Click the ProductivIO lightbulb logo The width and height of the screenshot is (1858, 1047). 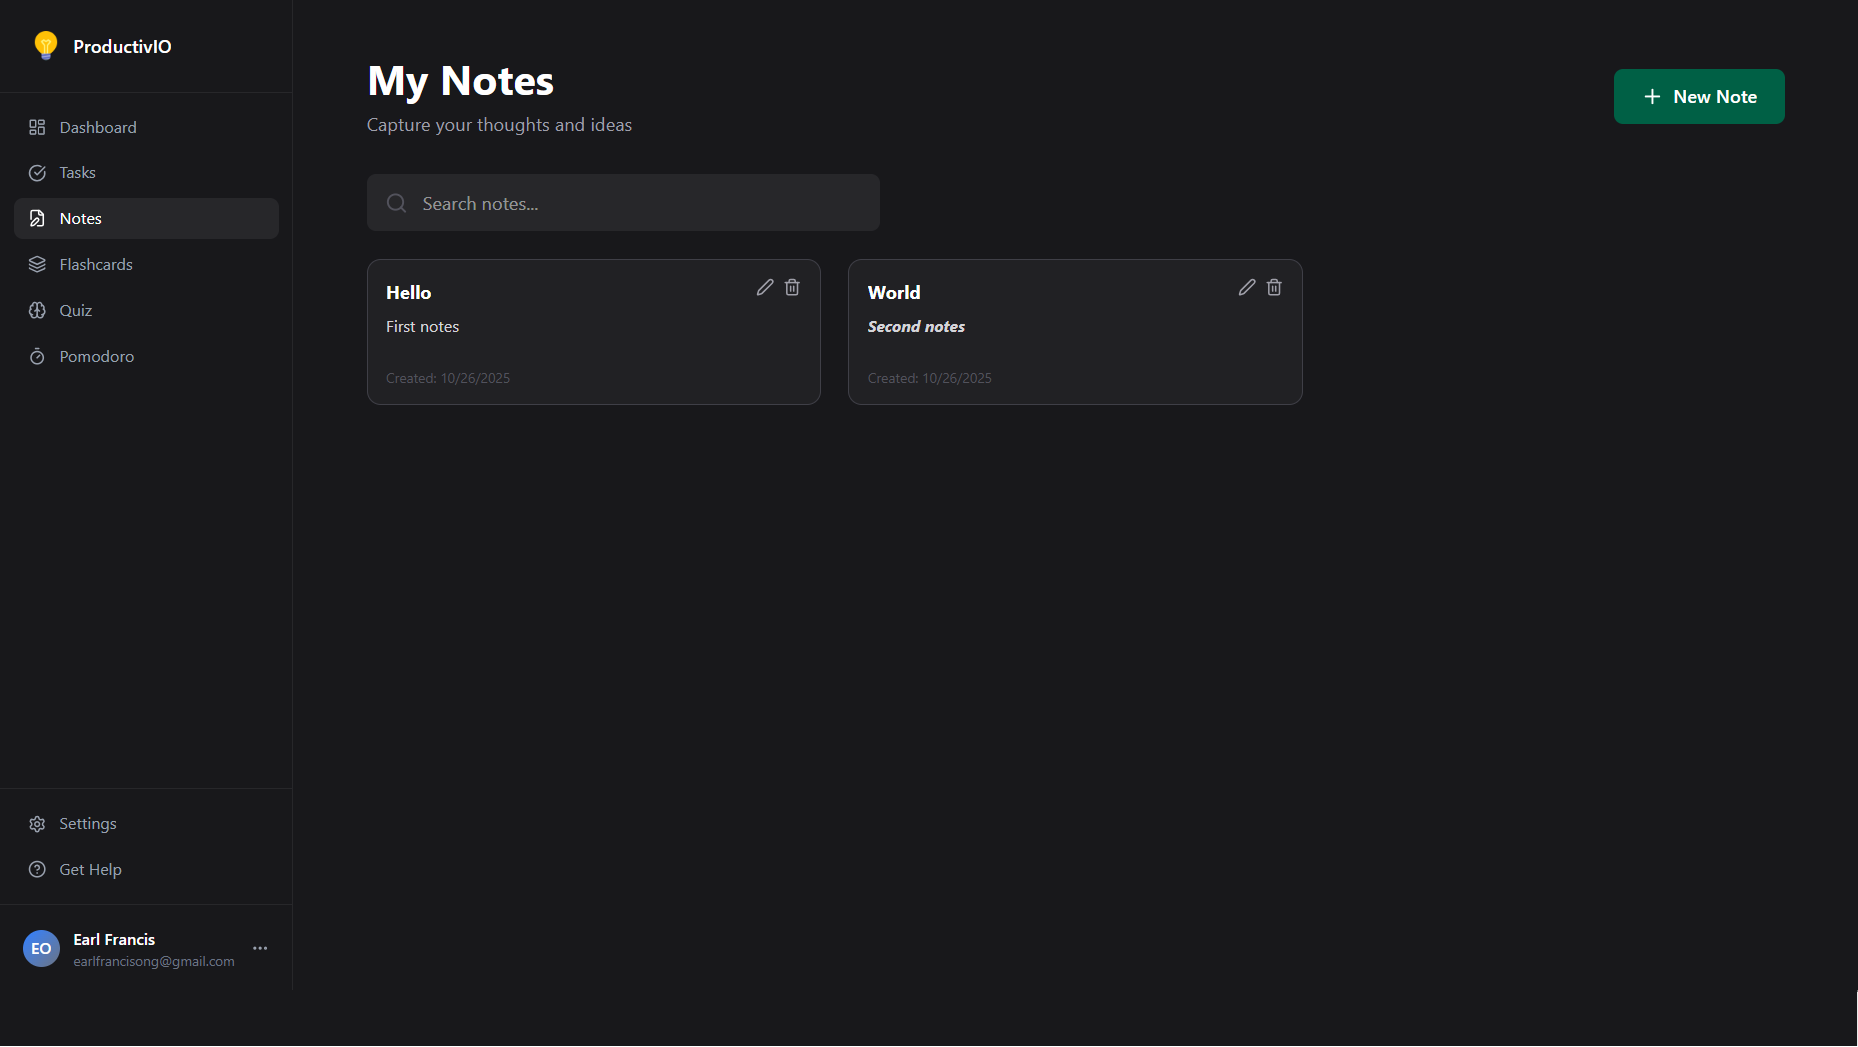coord(45,45)
